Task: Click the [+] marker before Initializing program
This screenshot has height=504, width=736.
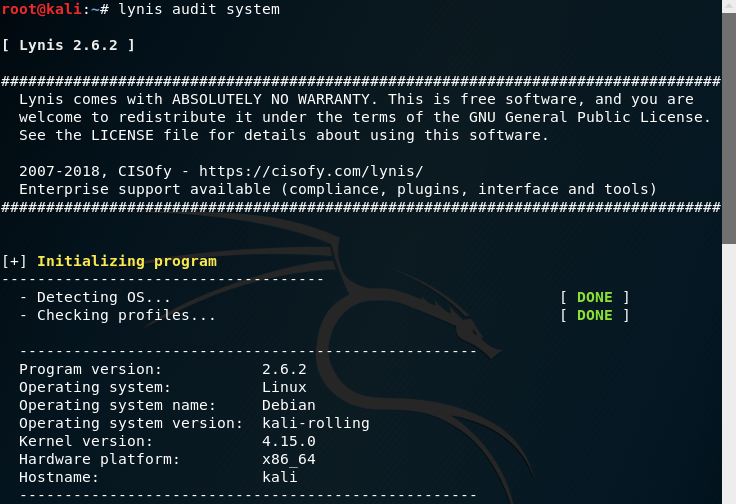Action: pos(14,261)
